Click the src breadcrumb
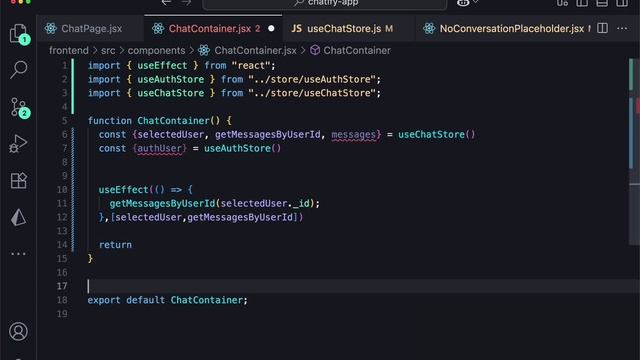 (x=108, y=51)
